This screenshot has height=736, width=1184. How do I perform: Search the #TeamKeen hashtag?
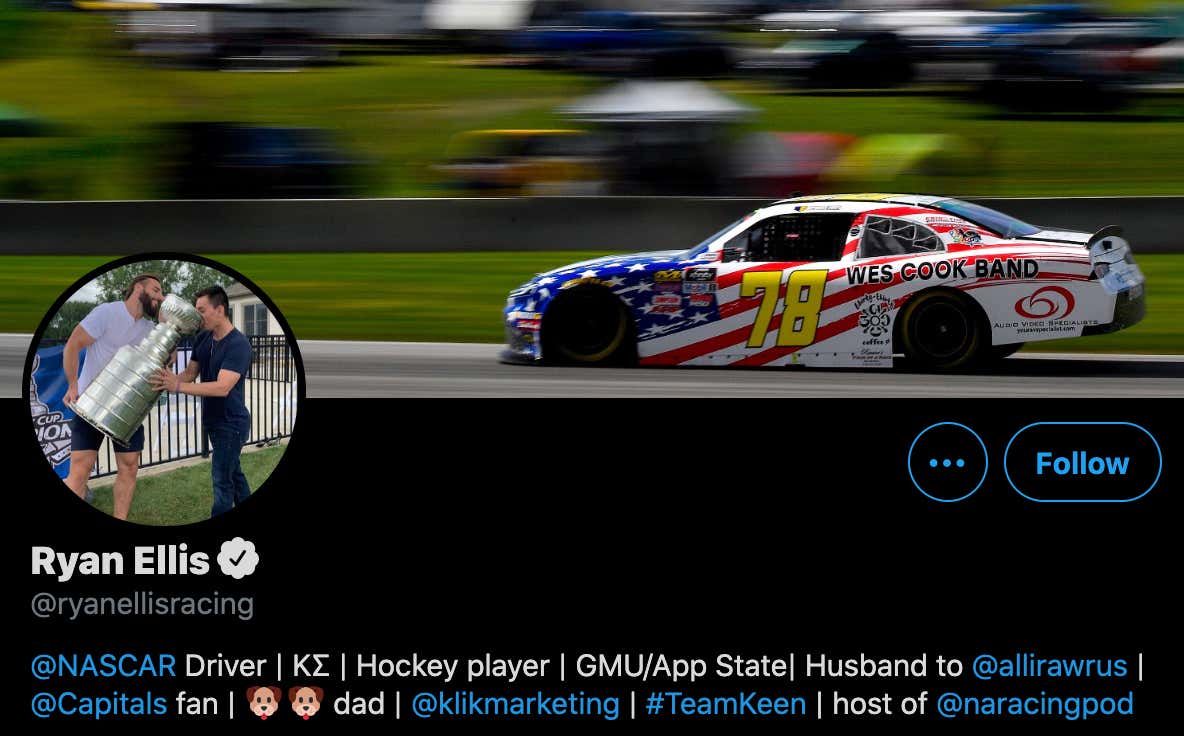point(726,704)
